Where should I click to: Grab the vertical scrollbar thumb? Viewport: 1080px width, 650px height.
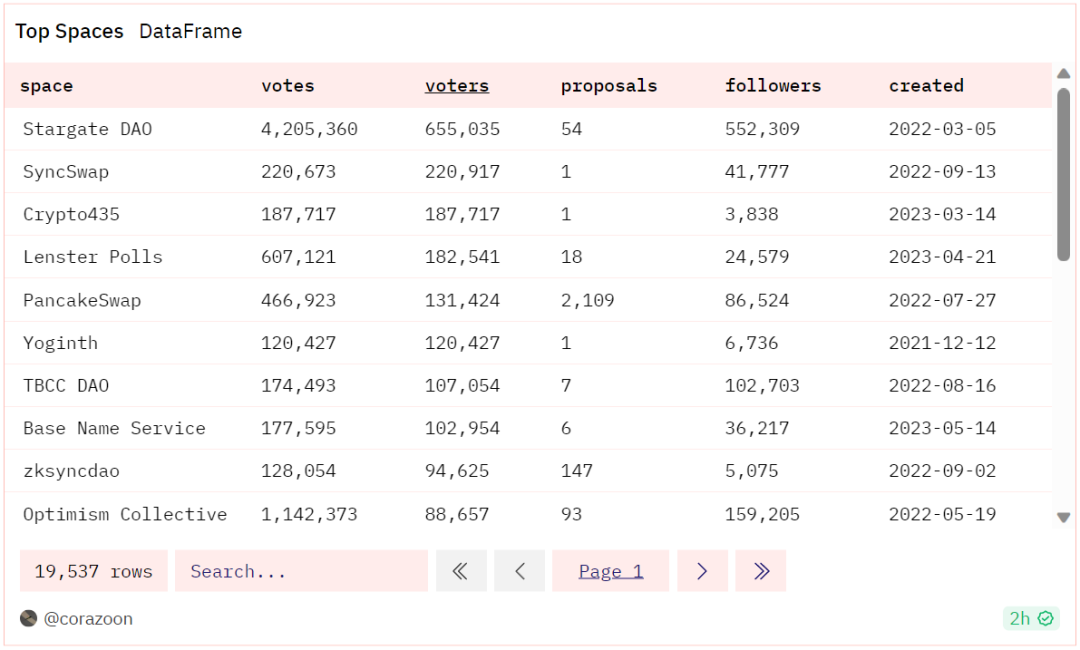coord(1063,175)
